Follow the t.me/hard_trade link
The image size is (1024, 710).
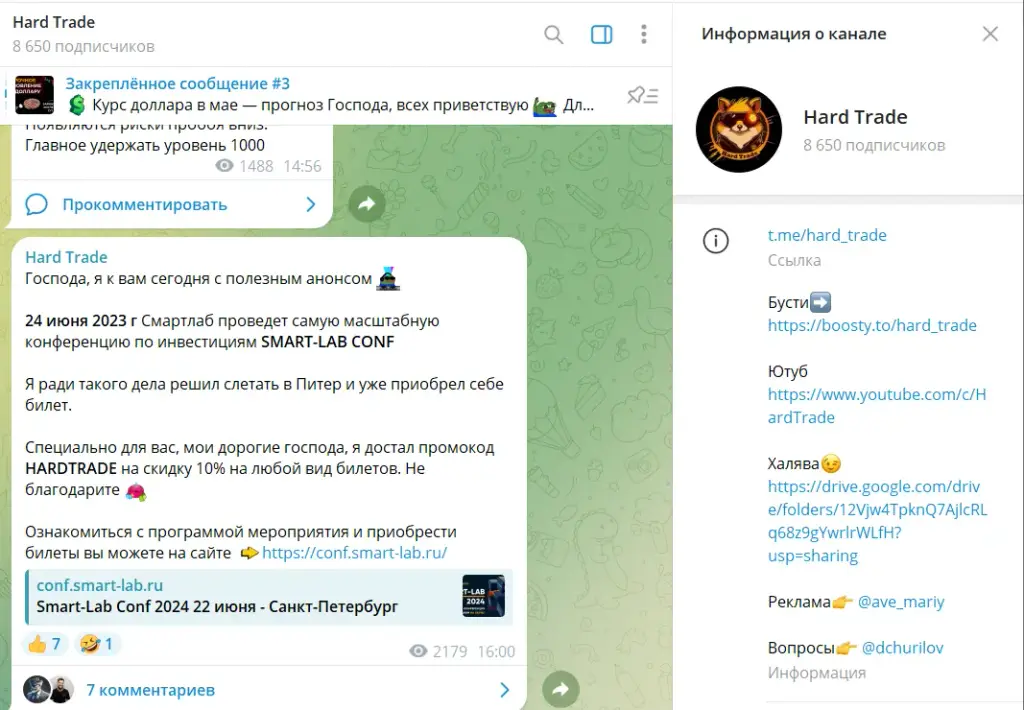[x=827, y=235]
